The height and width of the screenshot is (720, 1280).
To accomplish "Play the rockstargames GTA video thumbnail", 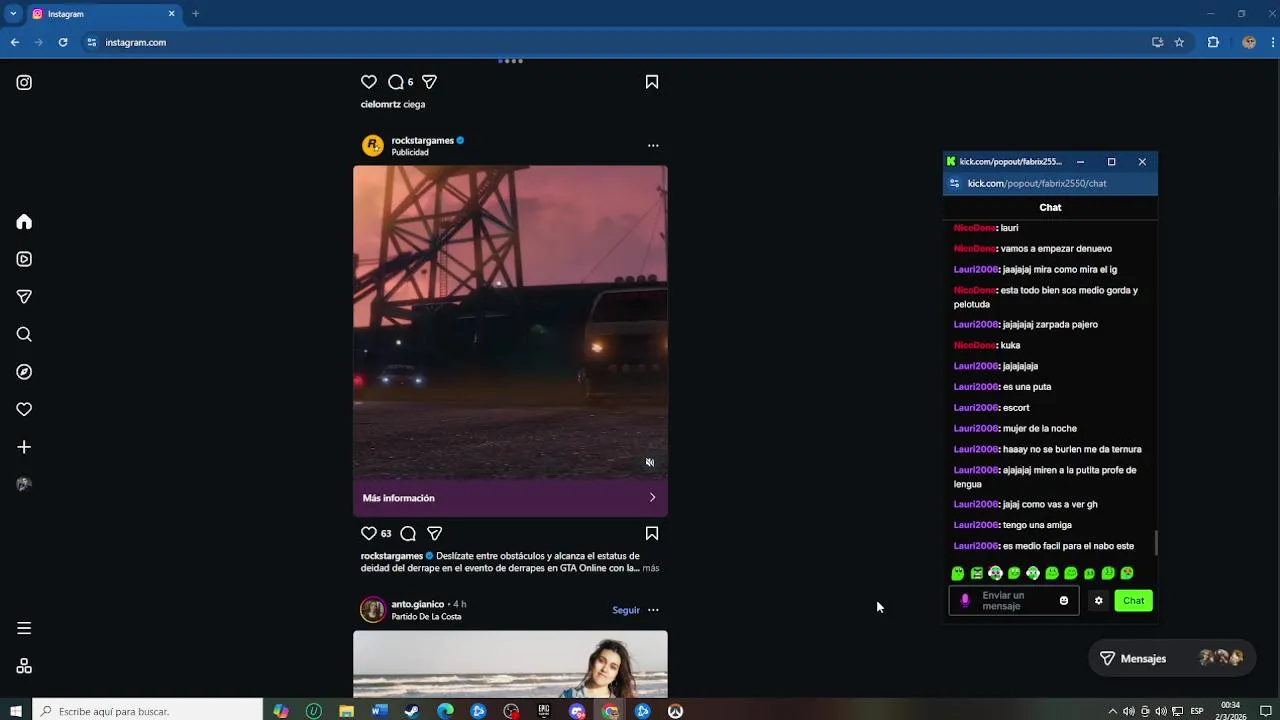I will (x=510, y=323).
